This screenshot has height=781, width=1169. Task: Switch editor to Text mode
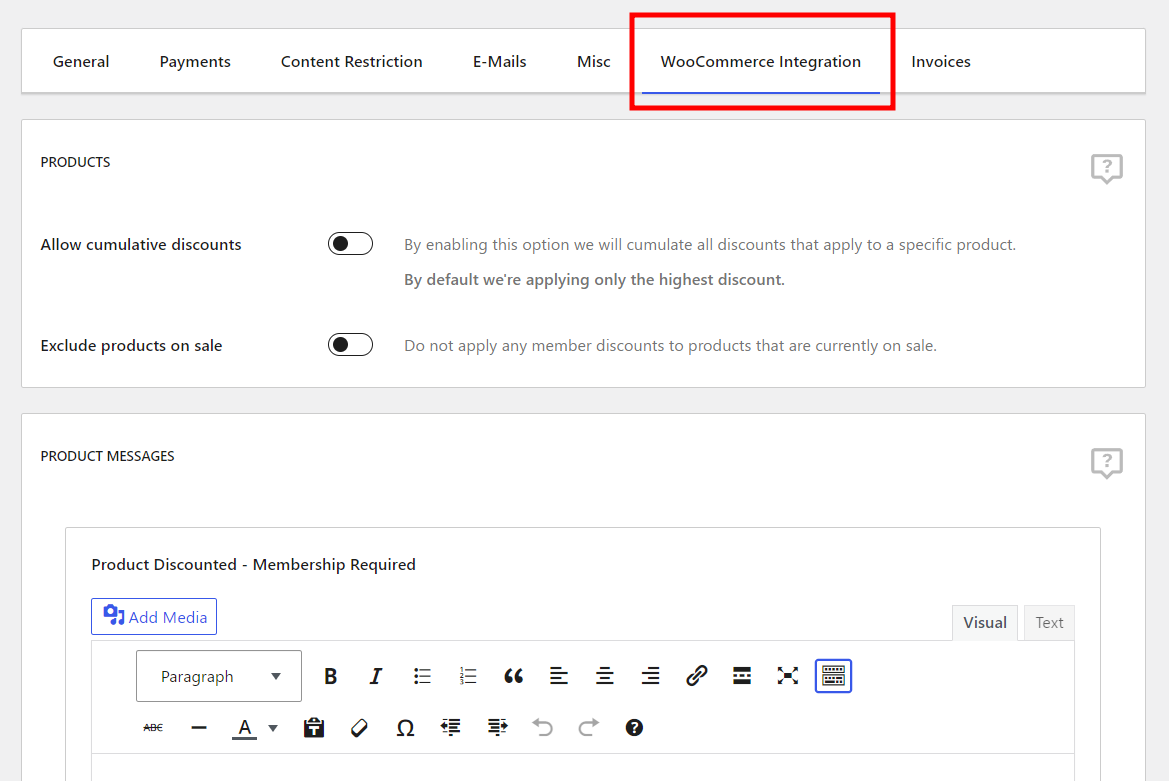pyautogui.click(x=1049, y=623)
